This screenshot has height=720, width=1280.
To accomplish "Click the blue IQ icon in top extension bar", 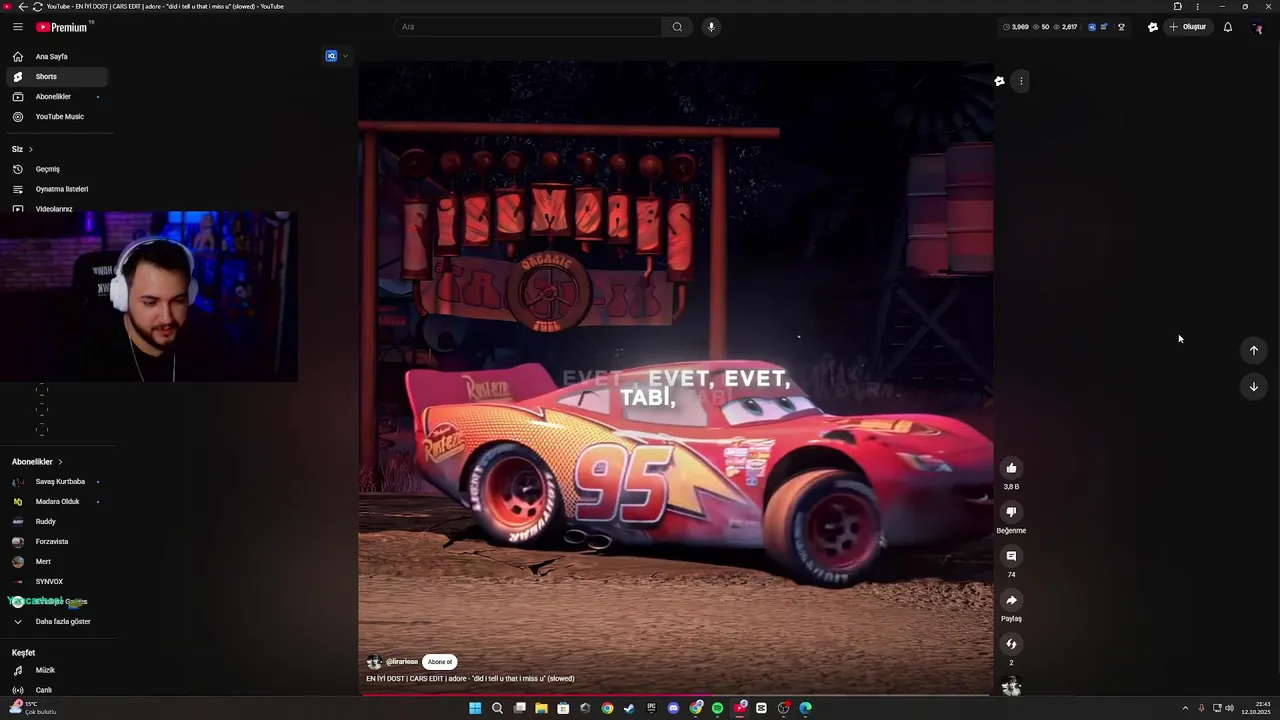I will 1092,27.
